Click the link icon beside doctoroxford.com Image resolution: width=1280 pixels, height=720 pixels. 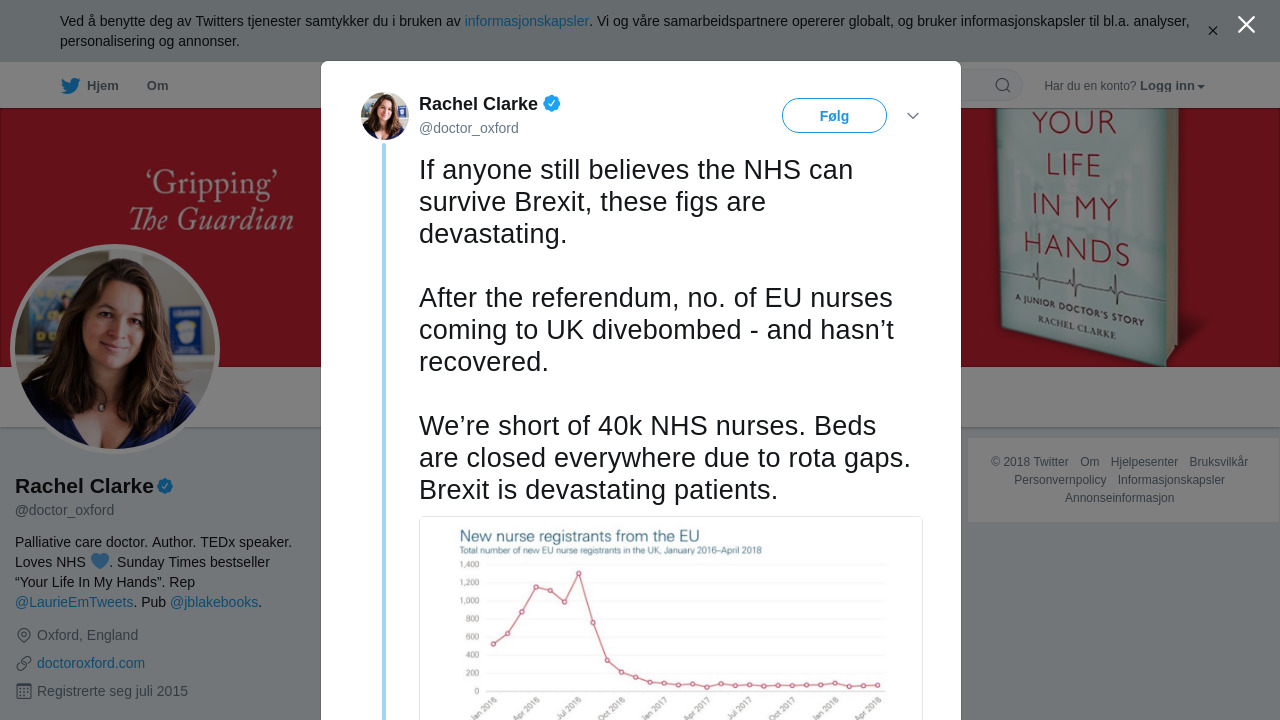[24, 663]
